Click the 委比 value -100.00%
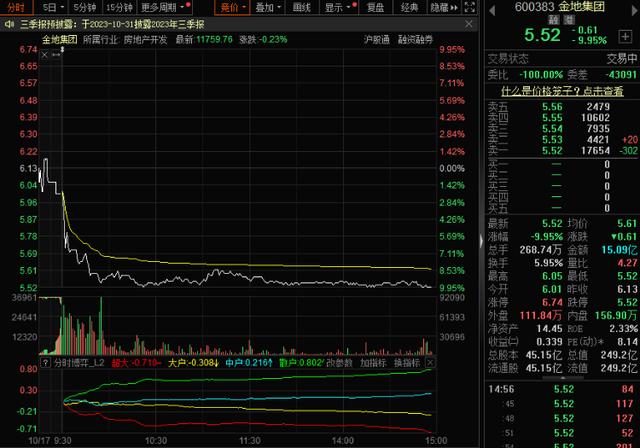 [541, 75]
